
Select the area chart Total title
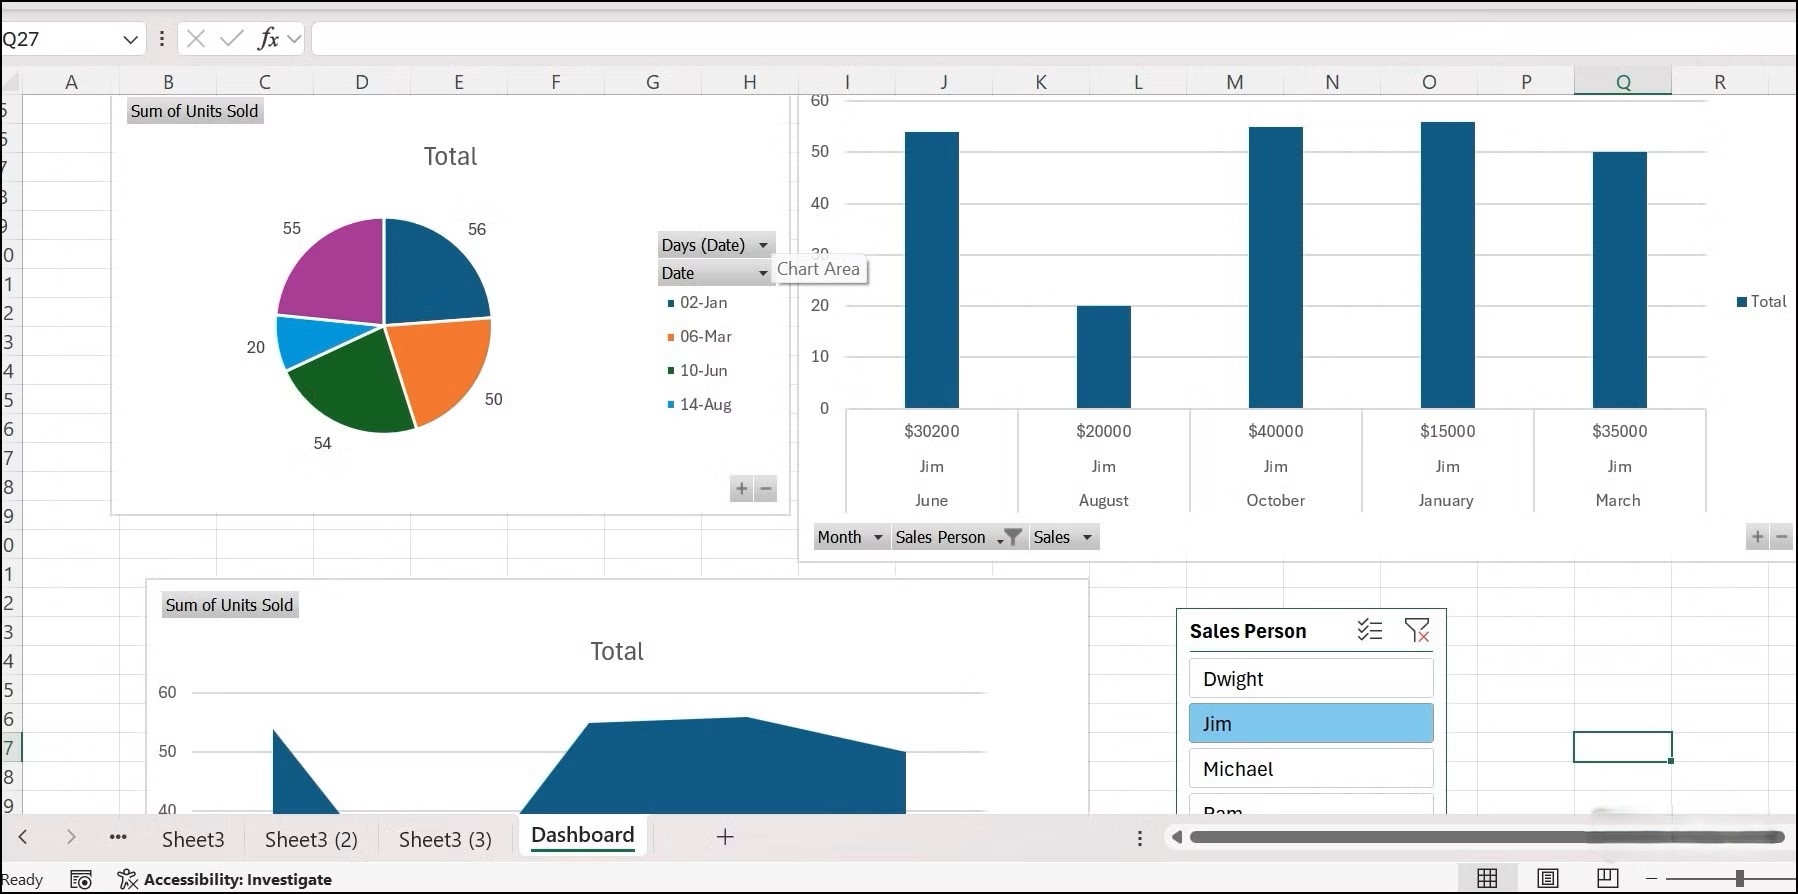(x=617, y=651)
